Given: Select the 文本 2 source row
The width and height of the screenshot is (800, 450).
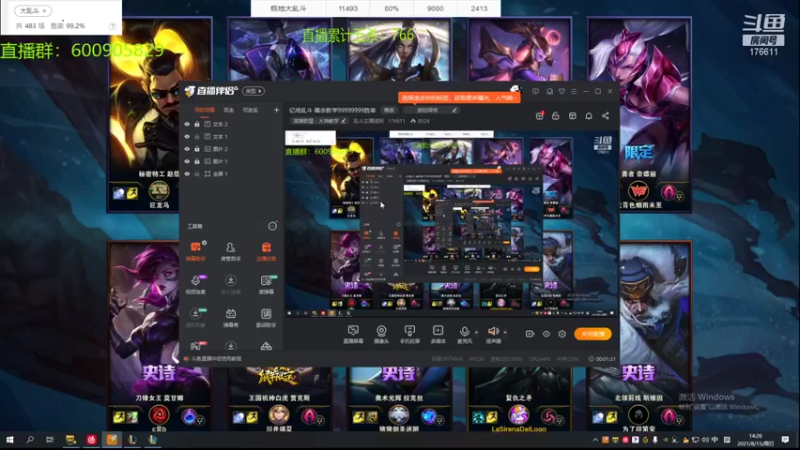Looking at the screenshot, I should [232, 124].
